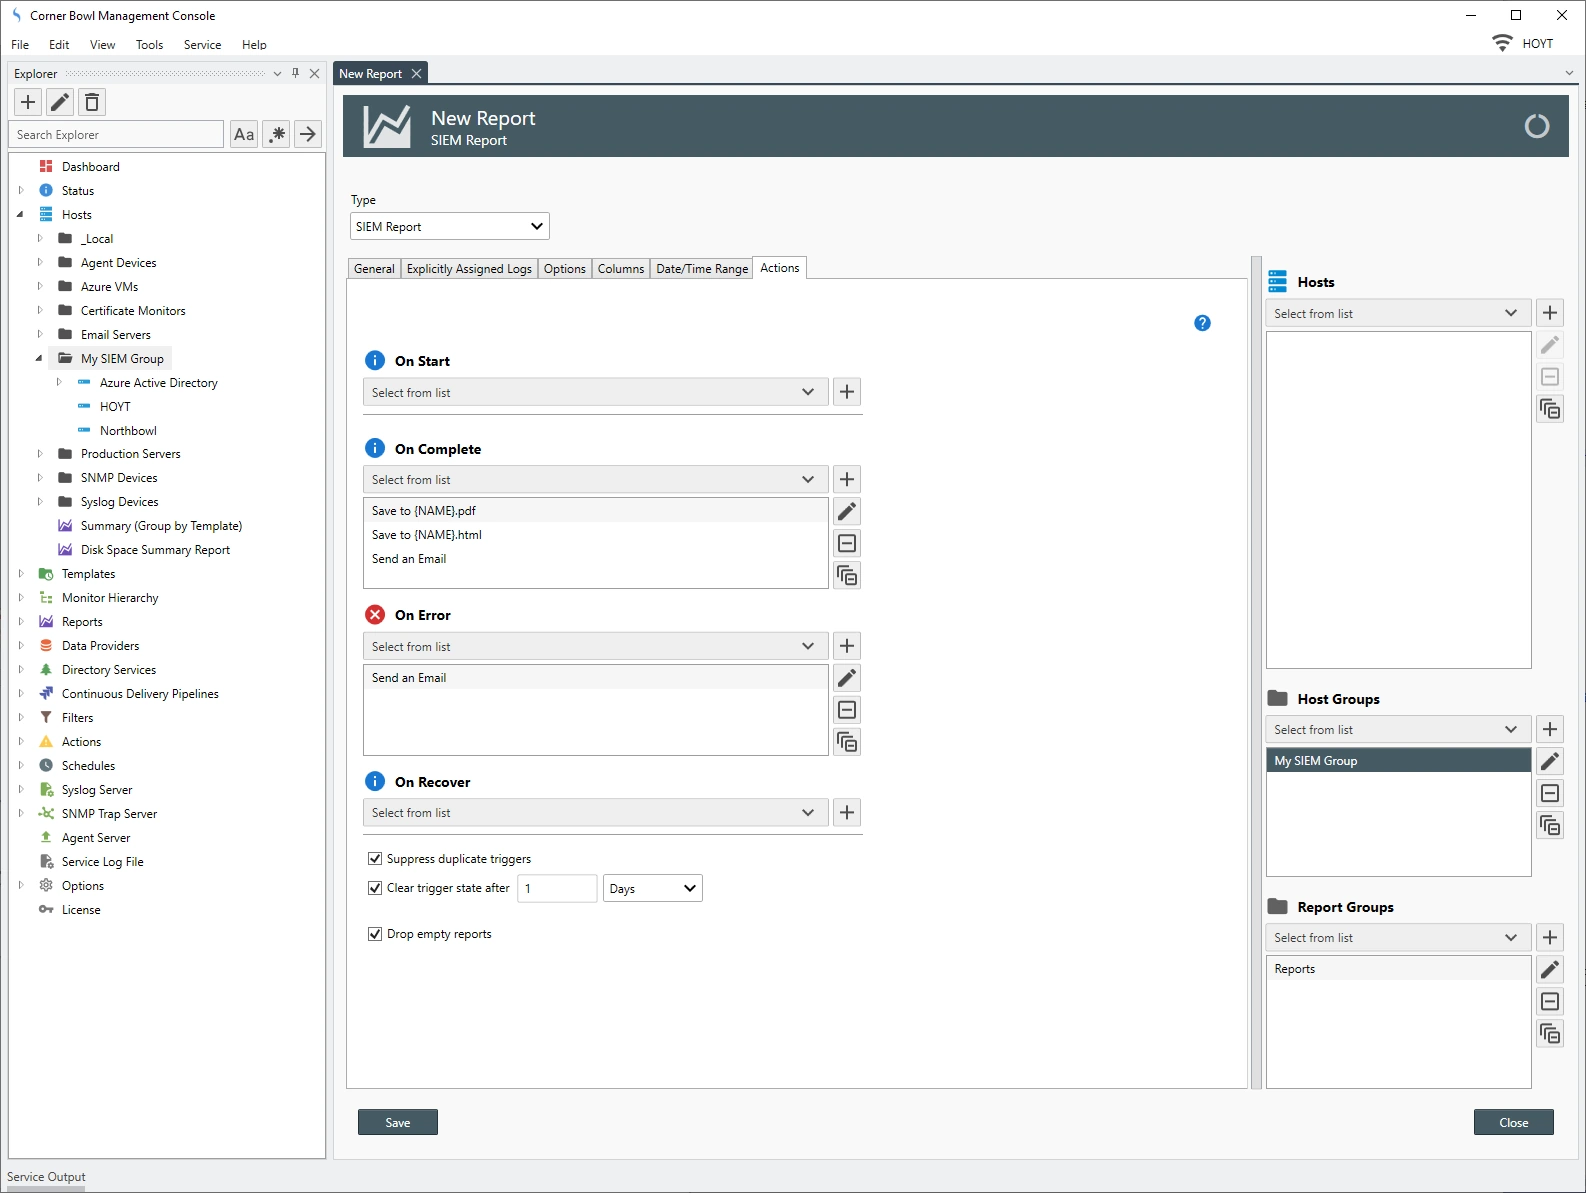The image size is (1586, 1193).
Task: Click the delete trash icon in Explorer
Action: click(x=92, y=102)
